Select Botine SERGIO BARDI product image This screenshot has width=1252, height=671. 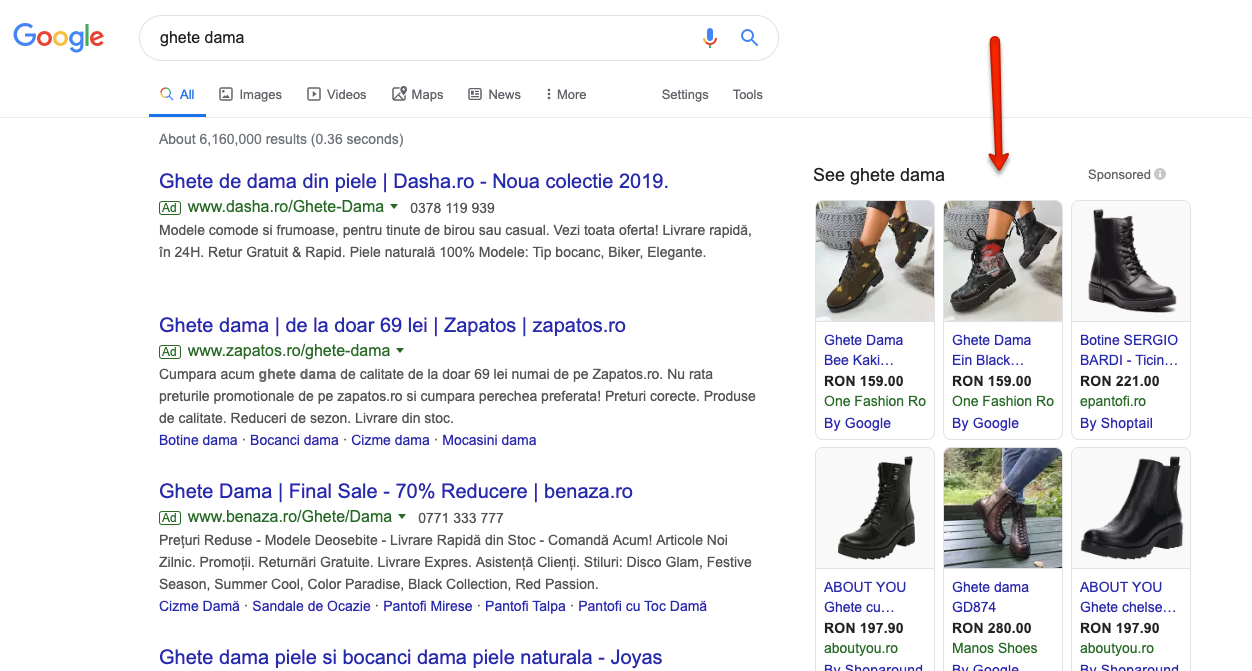coord(1130,261)
